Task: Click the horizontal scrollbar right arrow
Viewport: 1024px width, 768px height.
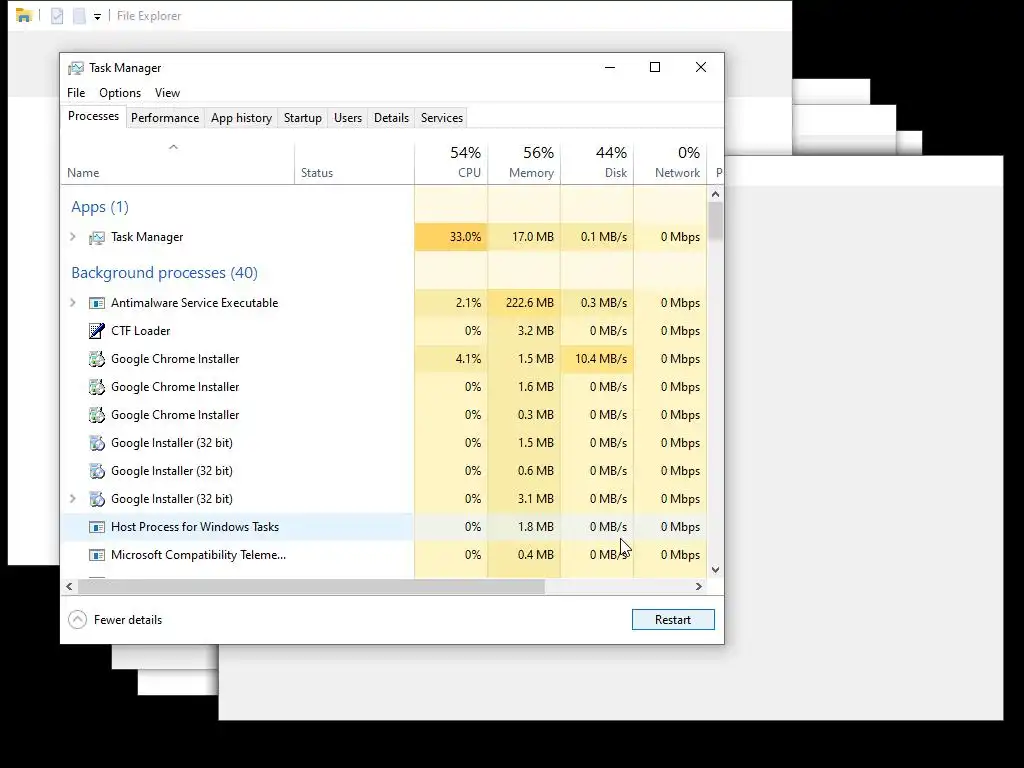Action: coord(699,586)
